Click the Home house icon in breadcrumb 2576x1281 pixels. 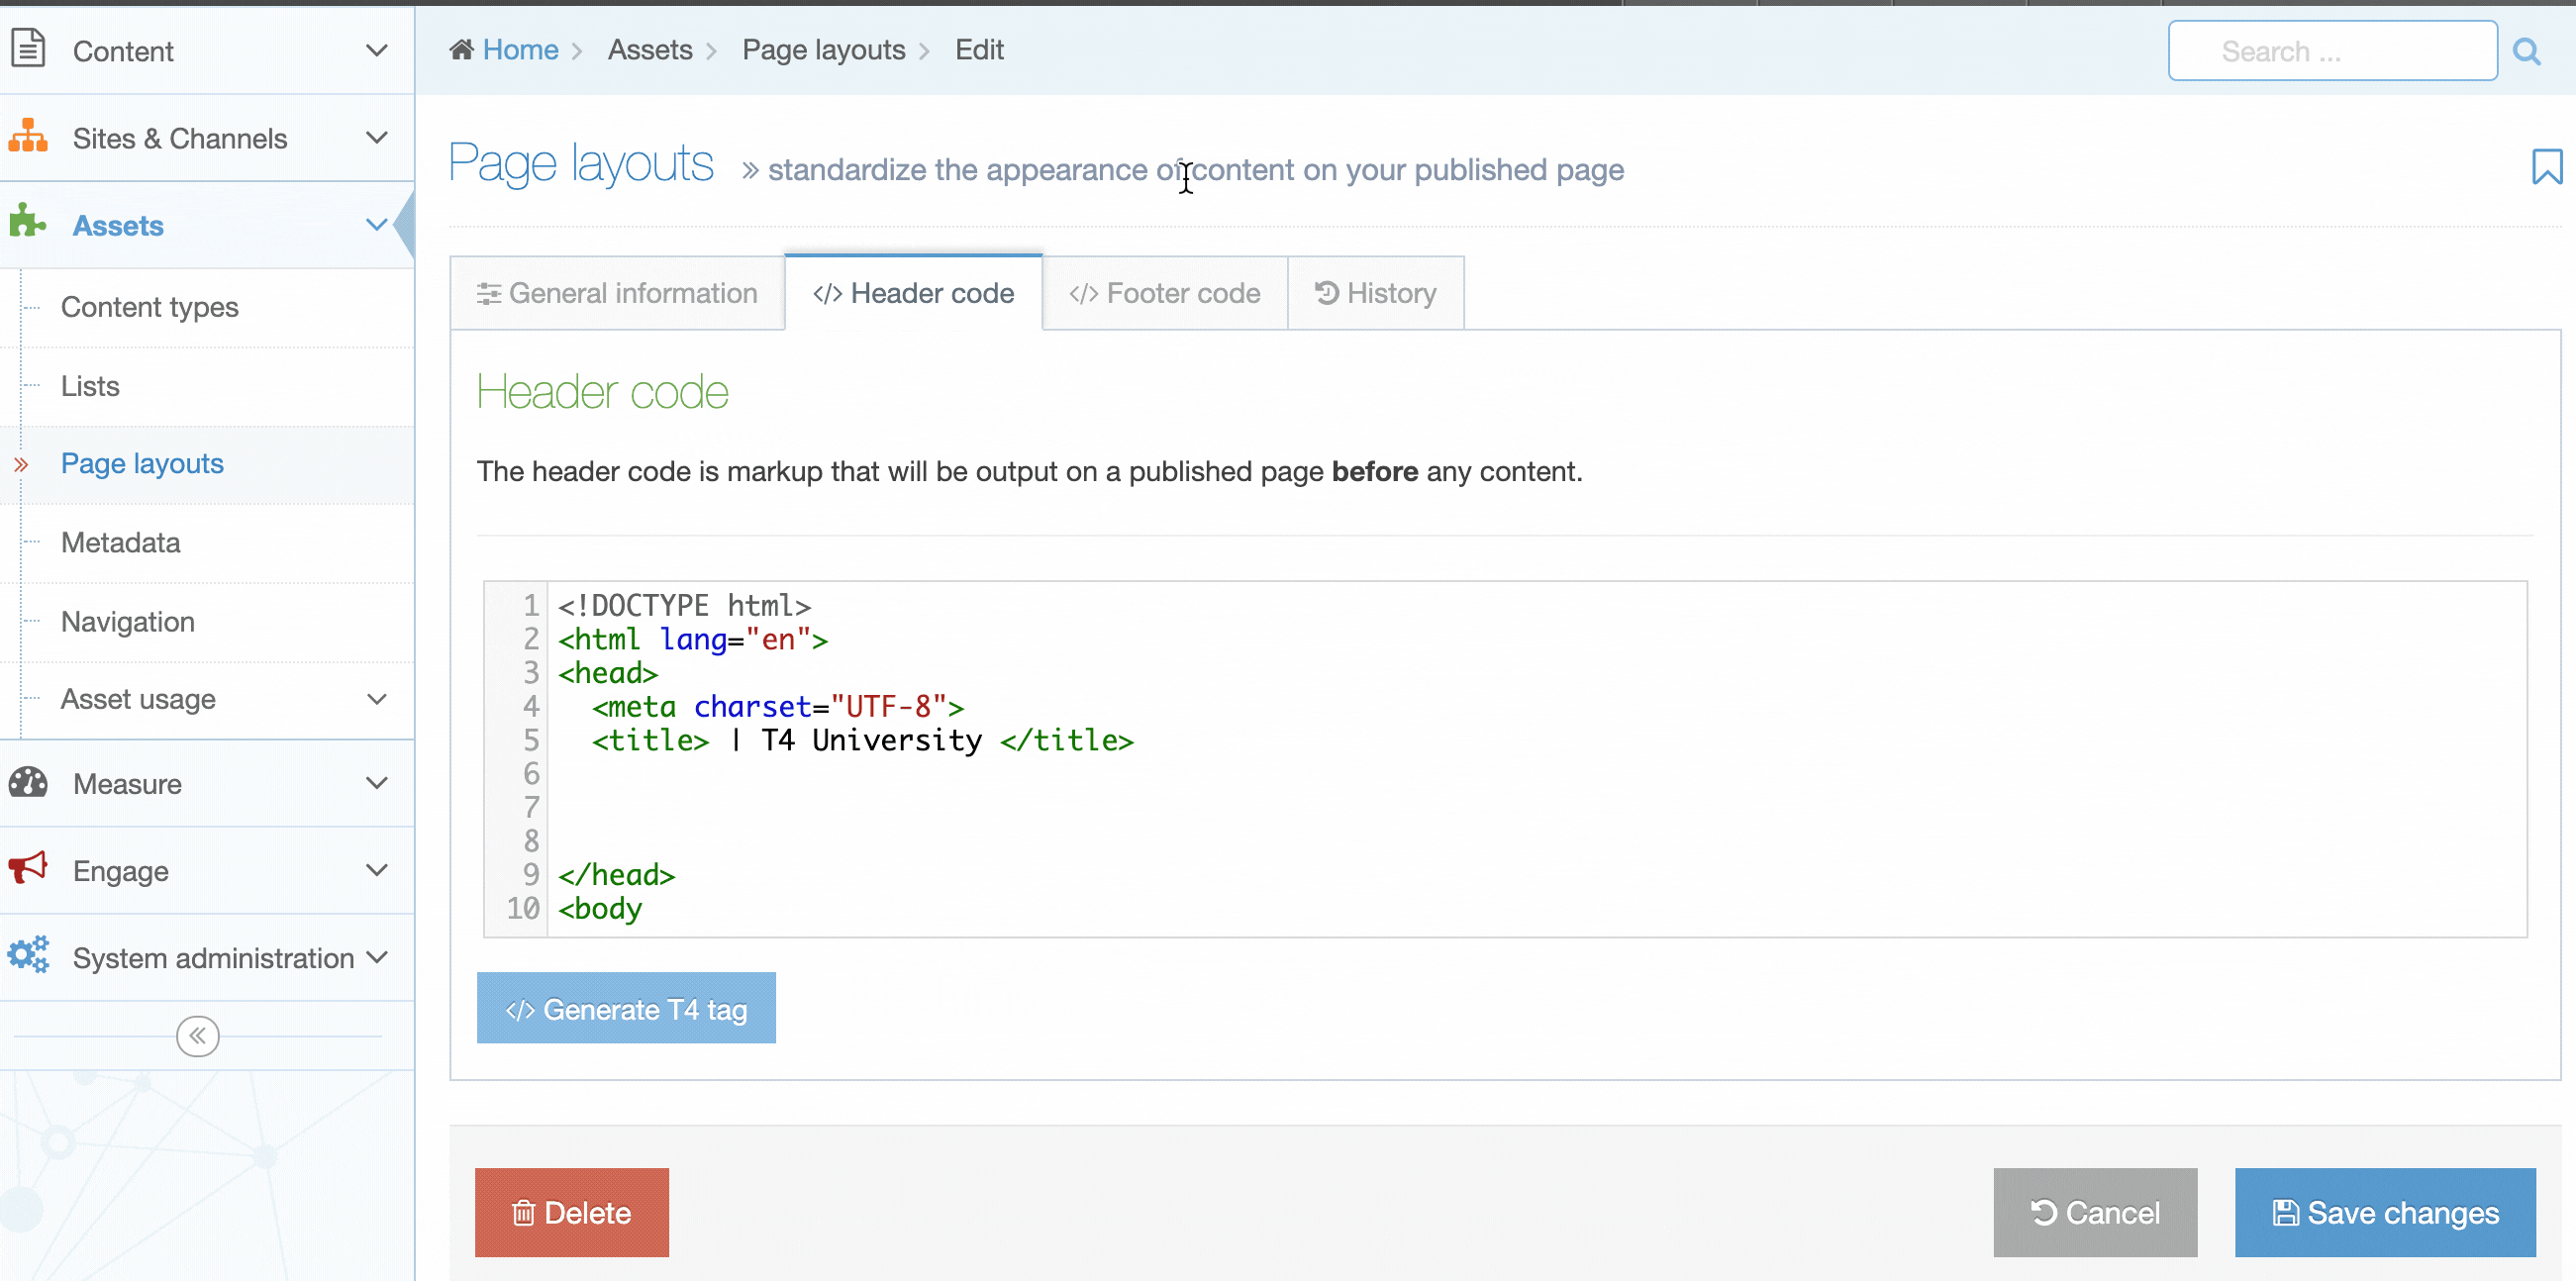click(461, 50)
